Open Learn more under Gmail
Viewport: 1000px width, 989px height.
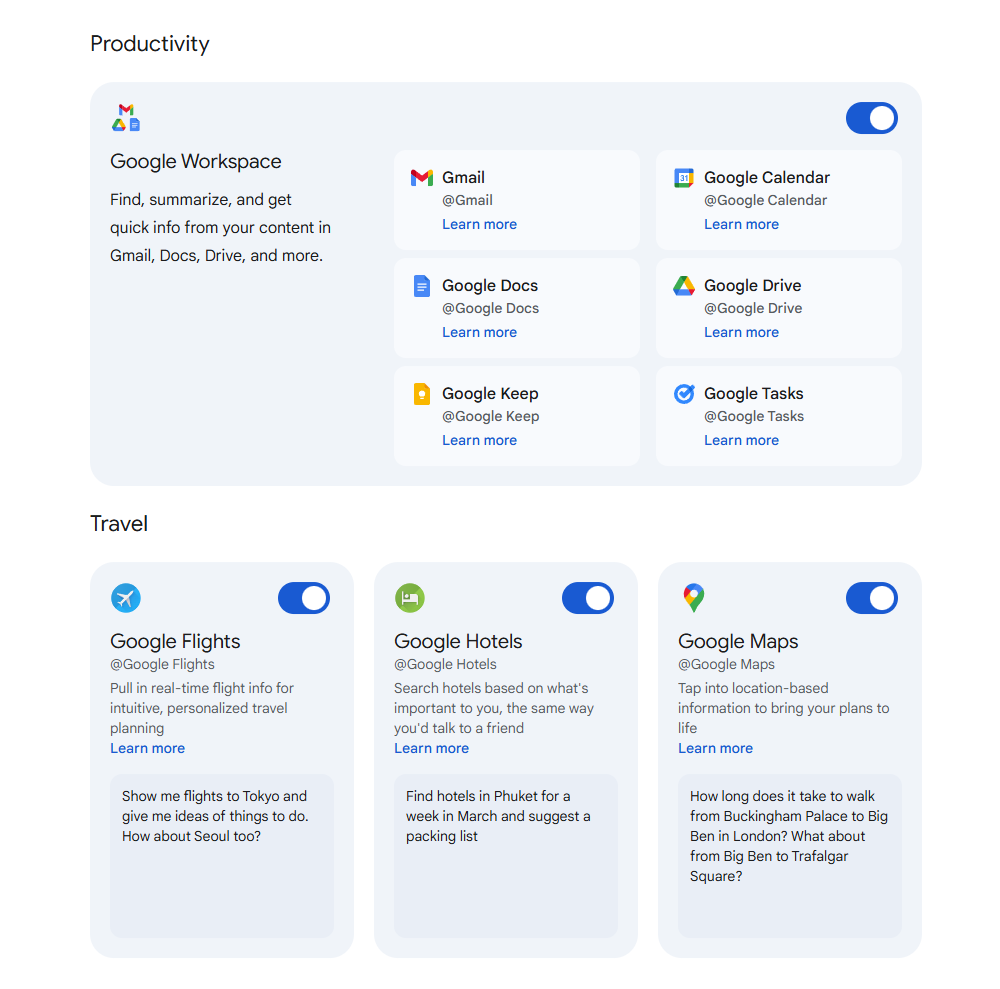pos(480,224)
